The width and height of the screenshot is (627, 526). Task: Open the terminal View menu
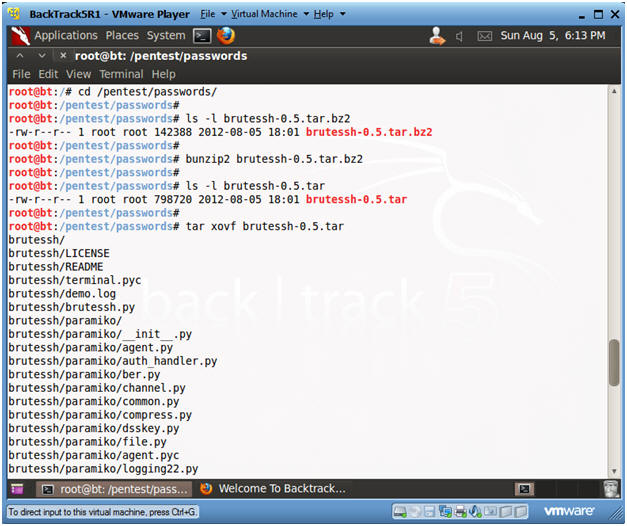79,74
